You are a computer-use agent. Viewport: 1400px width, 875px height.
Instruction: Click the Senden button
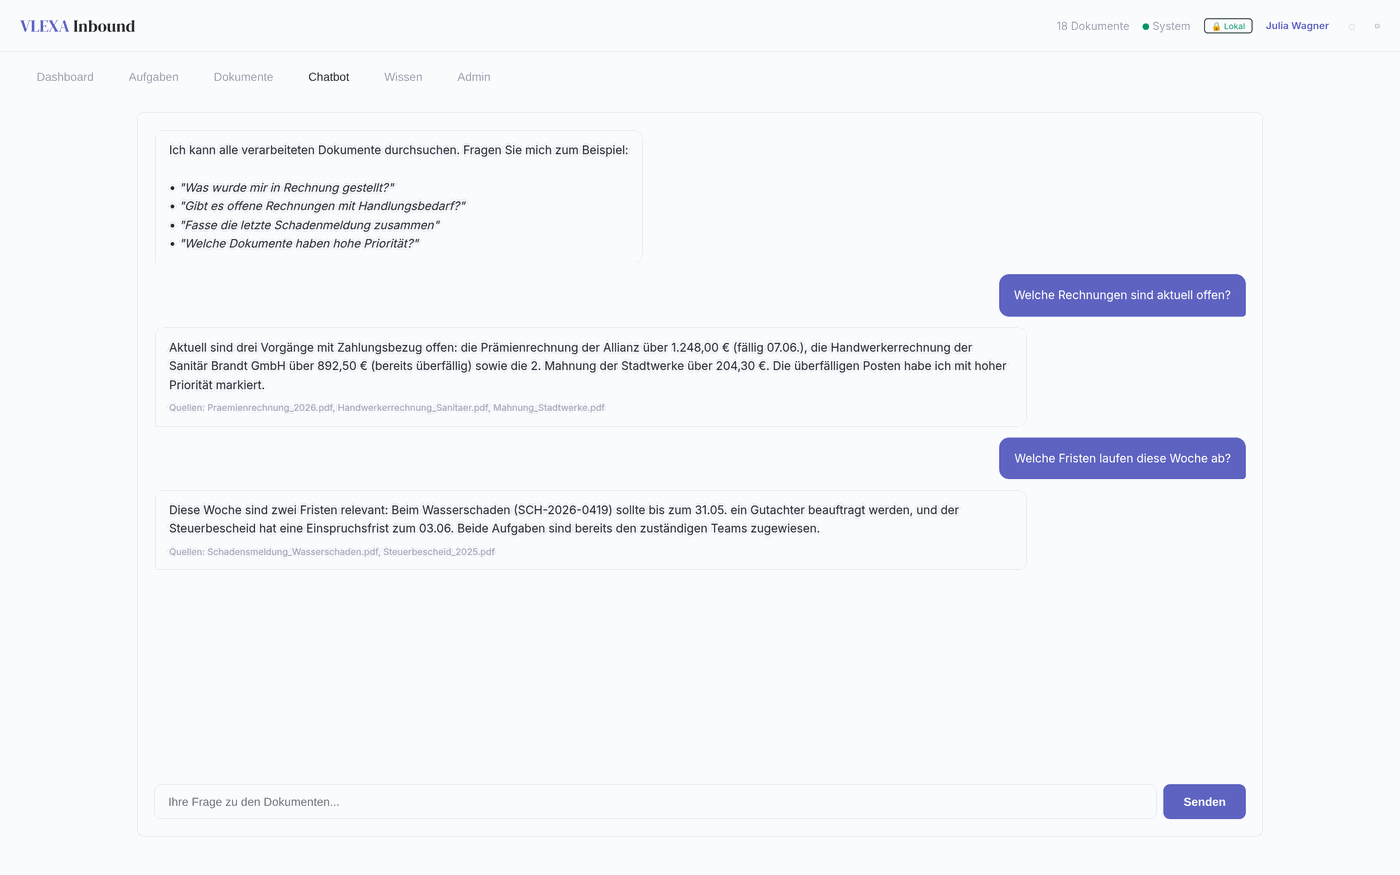(x=1204, y=802)
